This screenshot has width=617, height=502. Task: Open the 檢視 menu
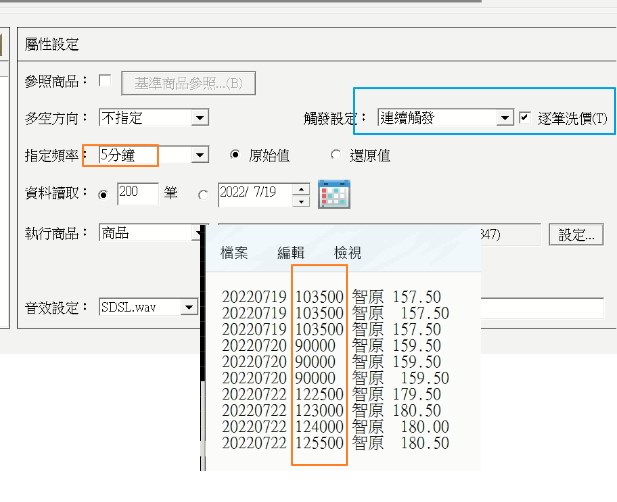click(348, 254)
